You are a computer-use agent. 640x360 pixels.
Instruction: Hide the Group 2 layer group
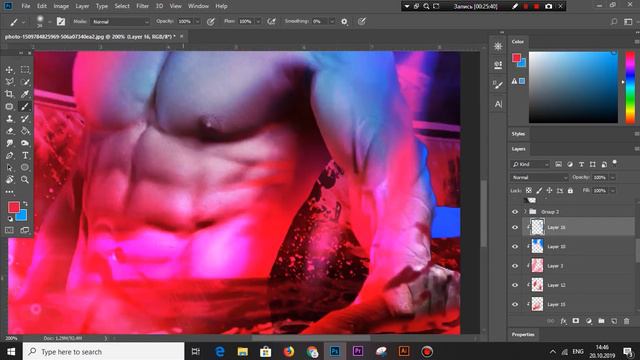point(515,212)
